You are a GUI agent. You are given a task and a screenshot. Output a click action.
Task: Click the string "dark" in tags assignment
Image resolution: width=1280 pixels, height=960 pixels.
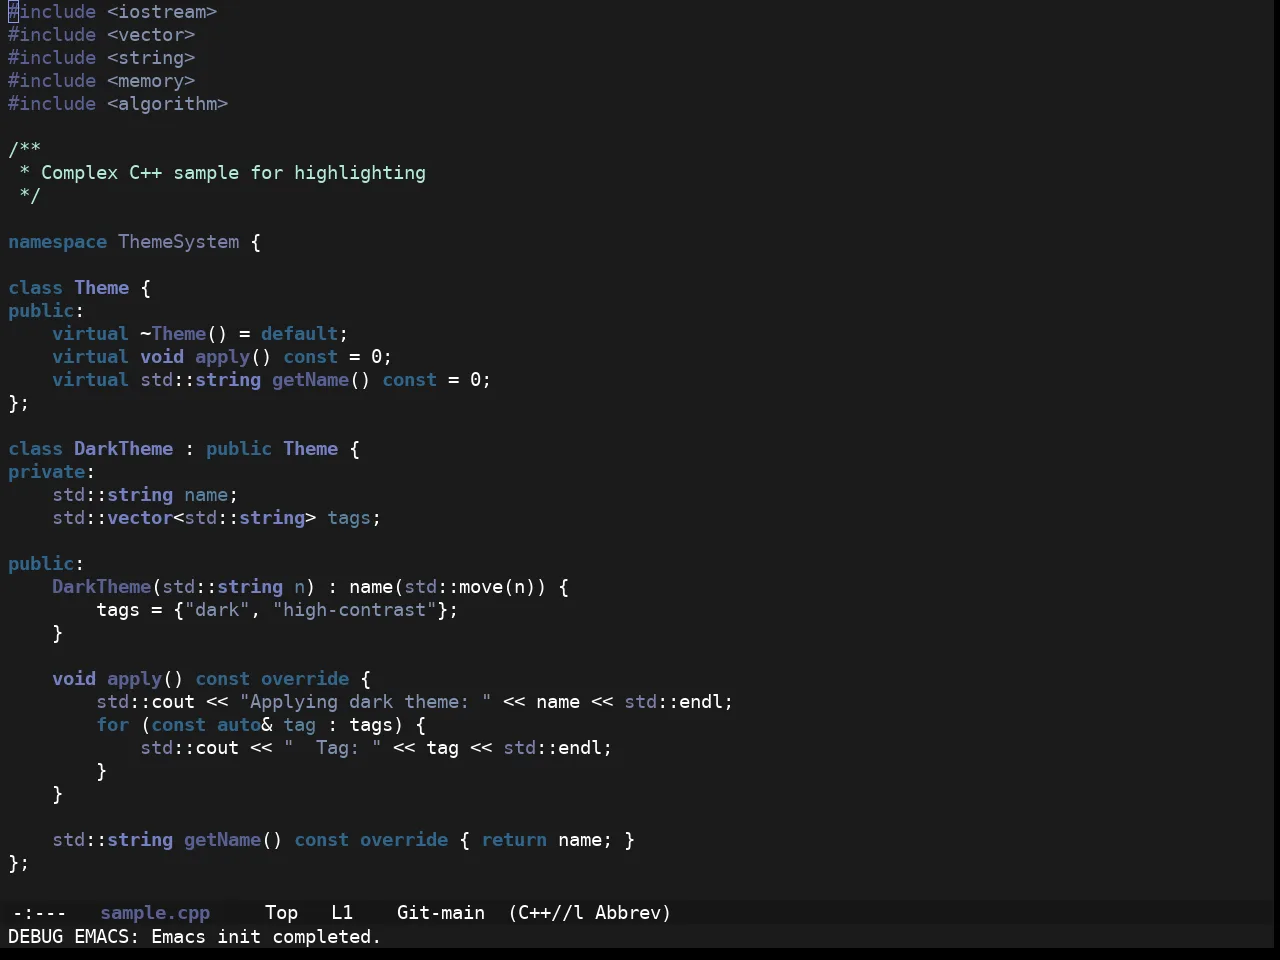coord(217,610)
